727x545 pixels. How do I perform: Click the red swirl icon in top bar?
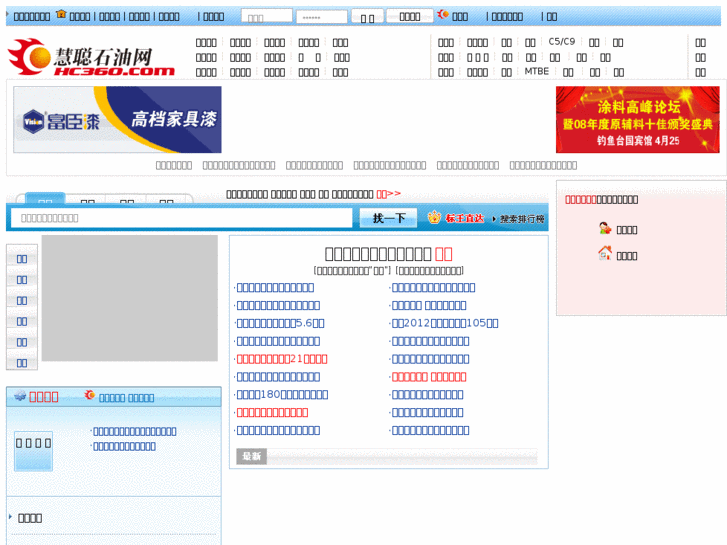(443, 14)
